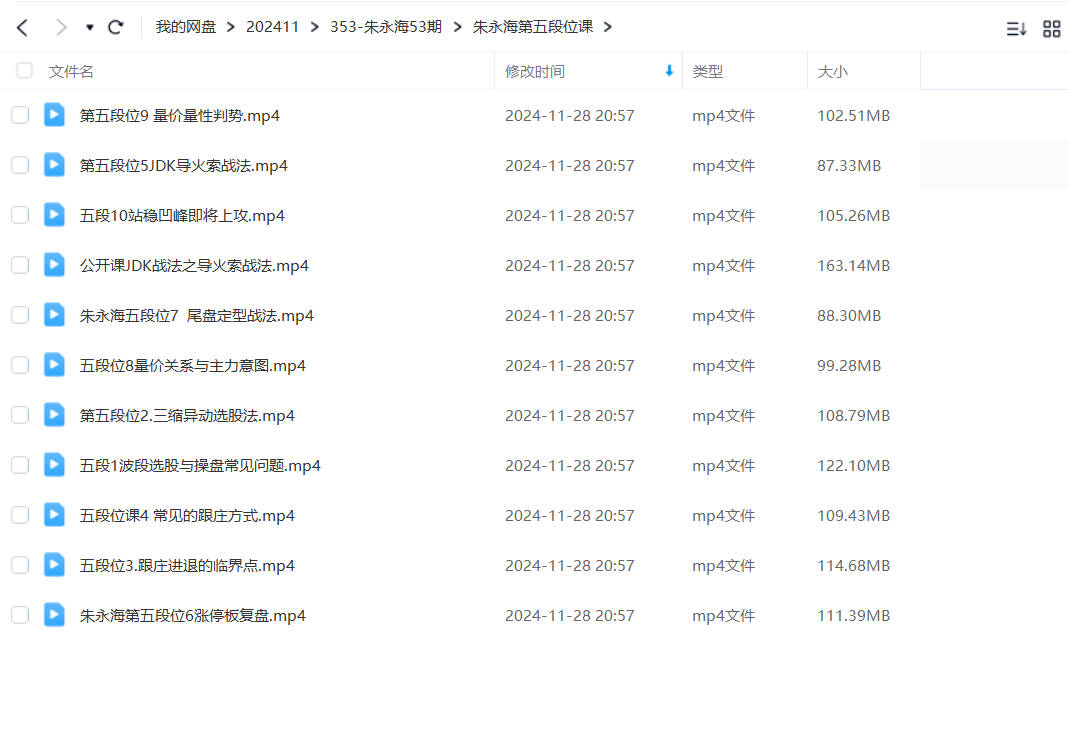Click video icon of 第五段位9 量价量性判势.mp4

tap(55, 115)
